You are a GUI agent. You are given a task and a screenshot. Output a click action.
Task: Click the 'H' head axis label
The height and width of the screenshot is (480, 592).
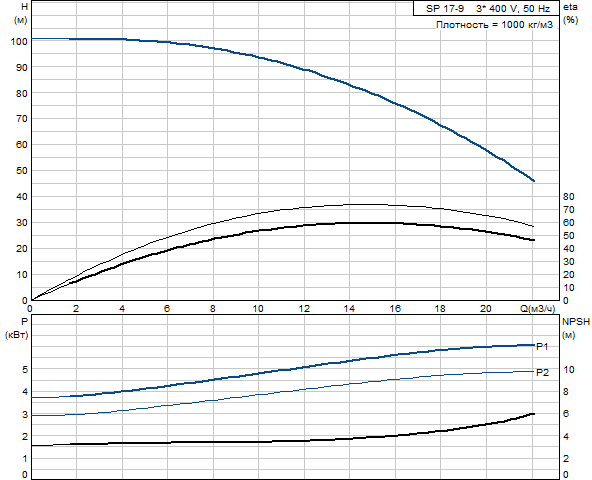pos(25,6)
